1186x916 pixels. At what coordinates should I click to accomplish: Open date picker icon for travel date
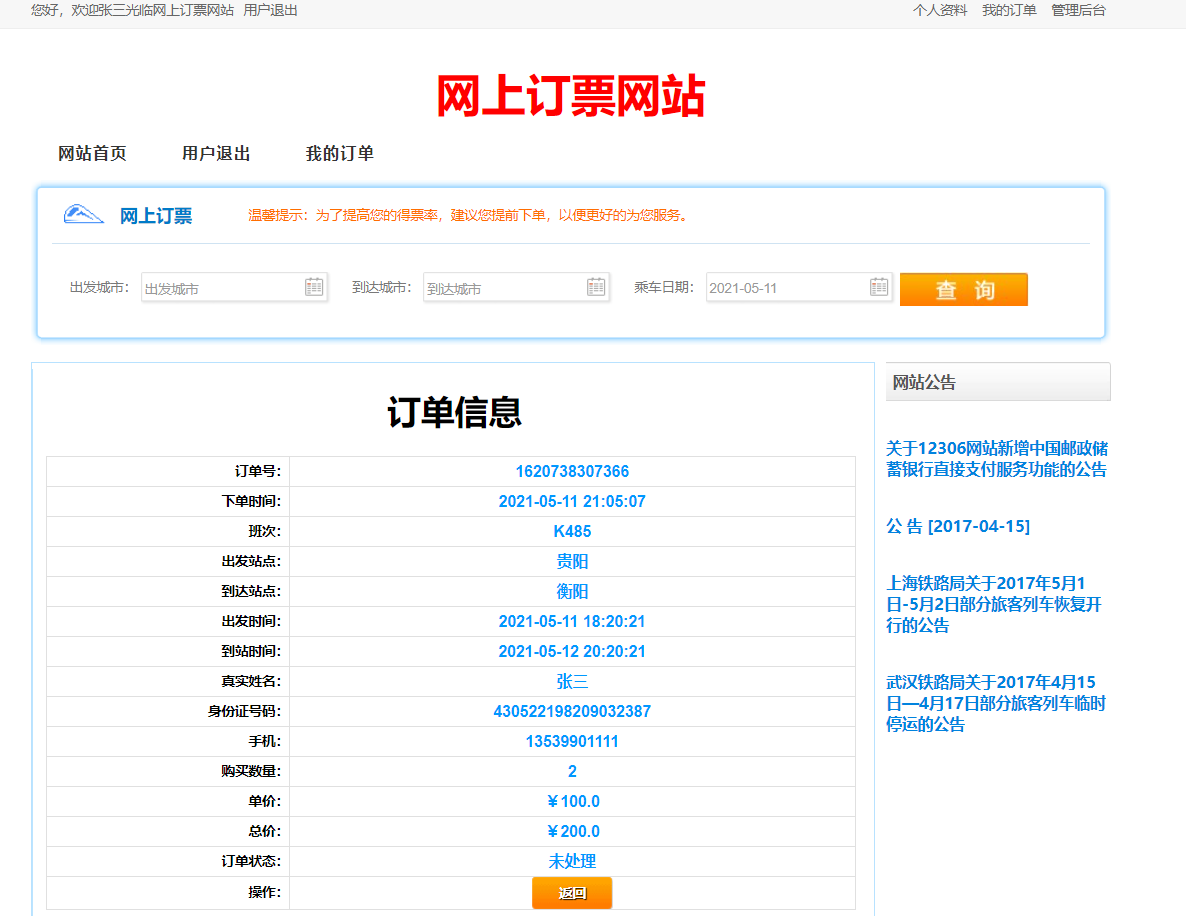pyautogui.click(x=879, y=287)
